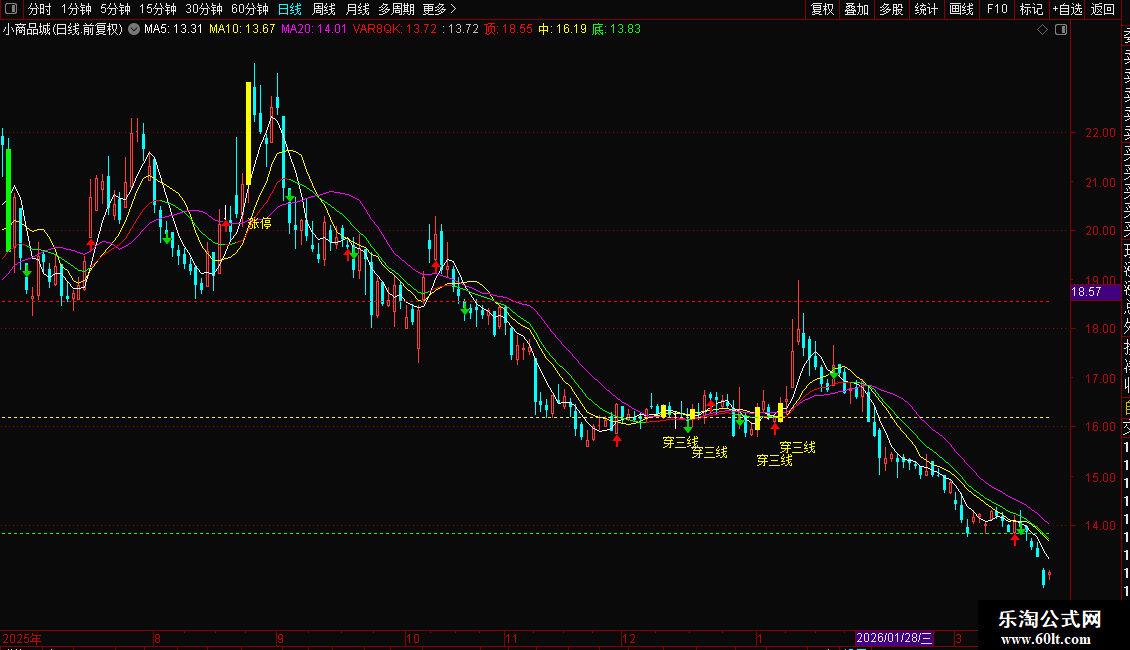The height and width of the screenshot is (650, 1130).
Task: Select the 60分钟 period tab
Action: (x=250, y=9)
